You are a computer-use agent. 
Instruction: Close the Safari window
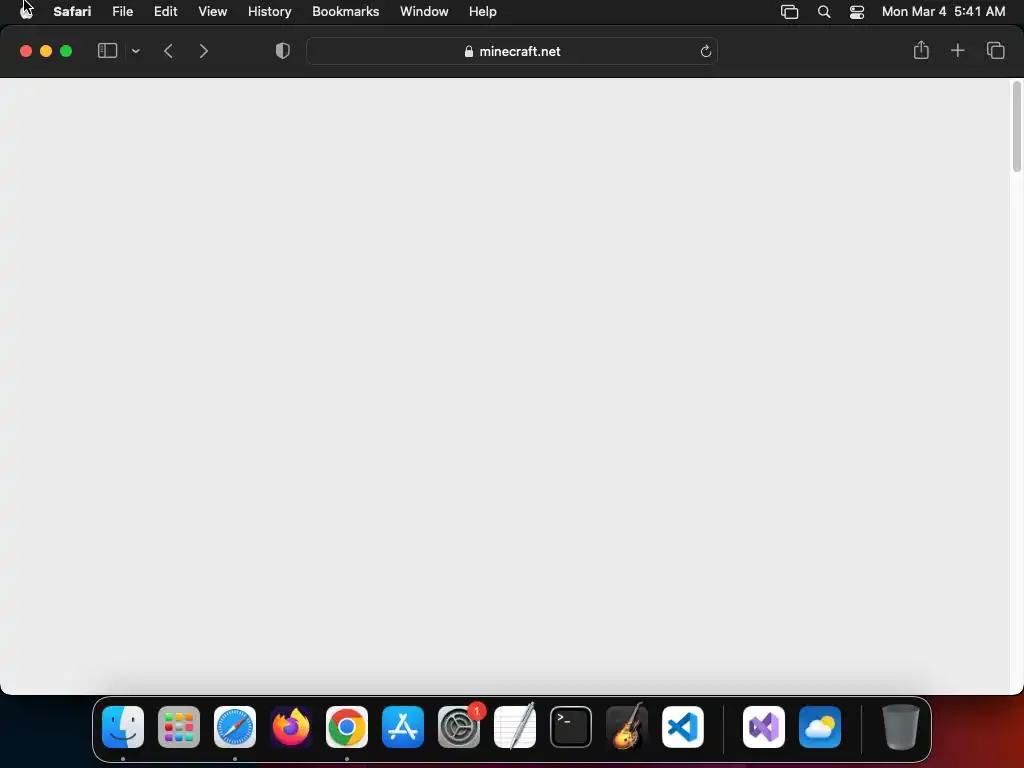click(x=26, y=51)
